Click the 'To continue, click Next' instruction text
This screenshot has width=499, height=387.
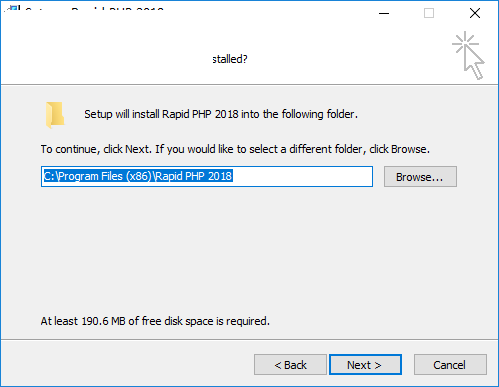click(x=235, y=149)
